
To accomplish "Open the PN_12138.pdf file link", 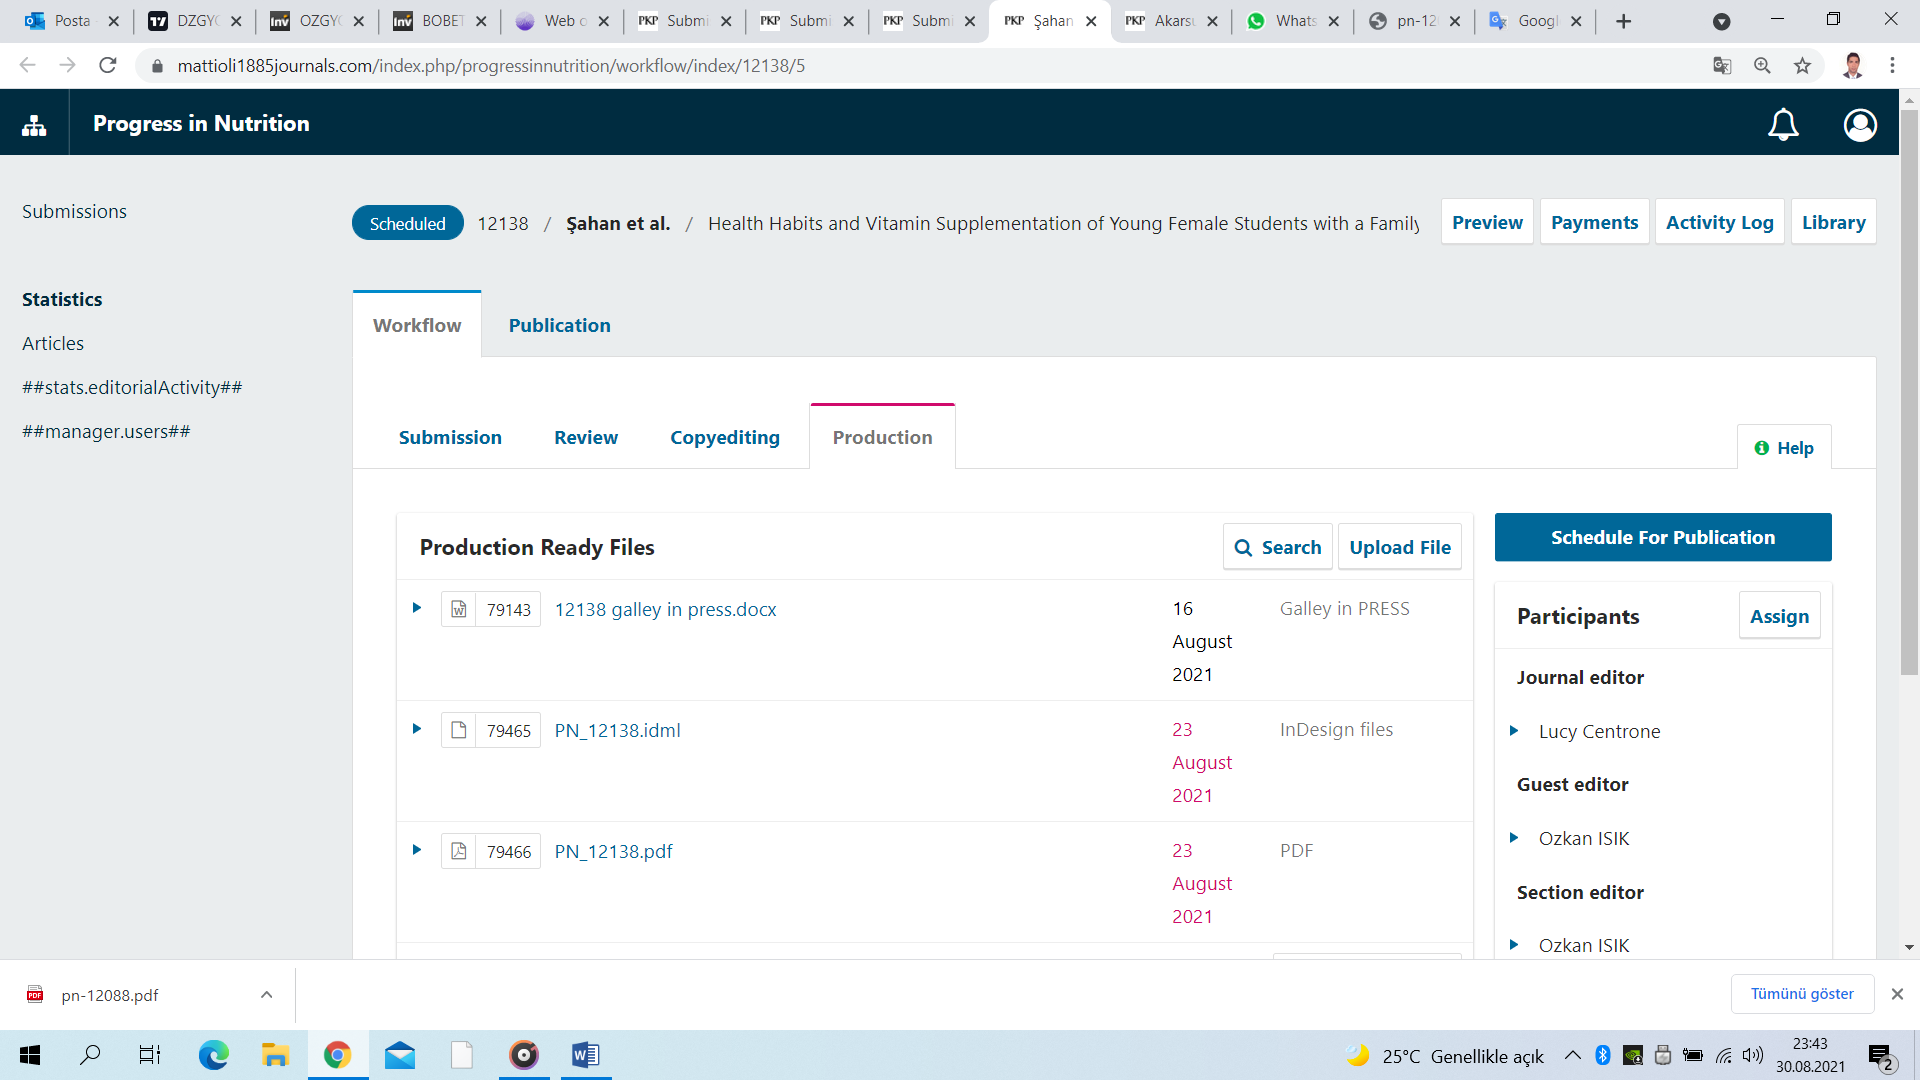I will 613,851.
